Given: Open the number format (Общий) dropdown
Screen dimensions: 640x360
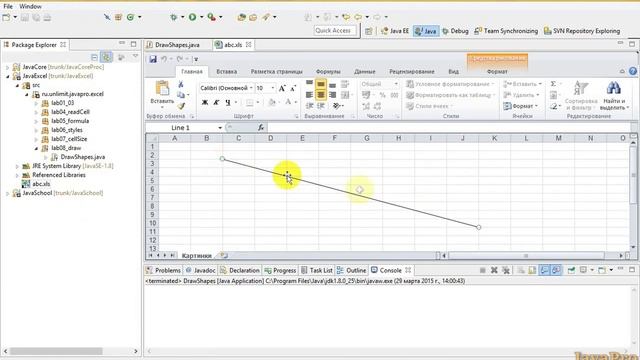Looking at the screenshot, I should coord(396,84).
